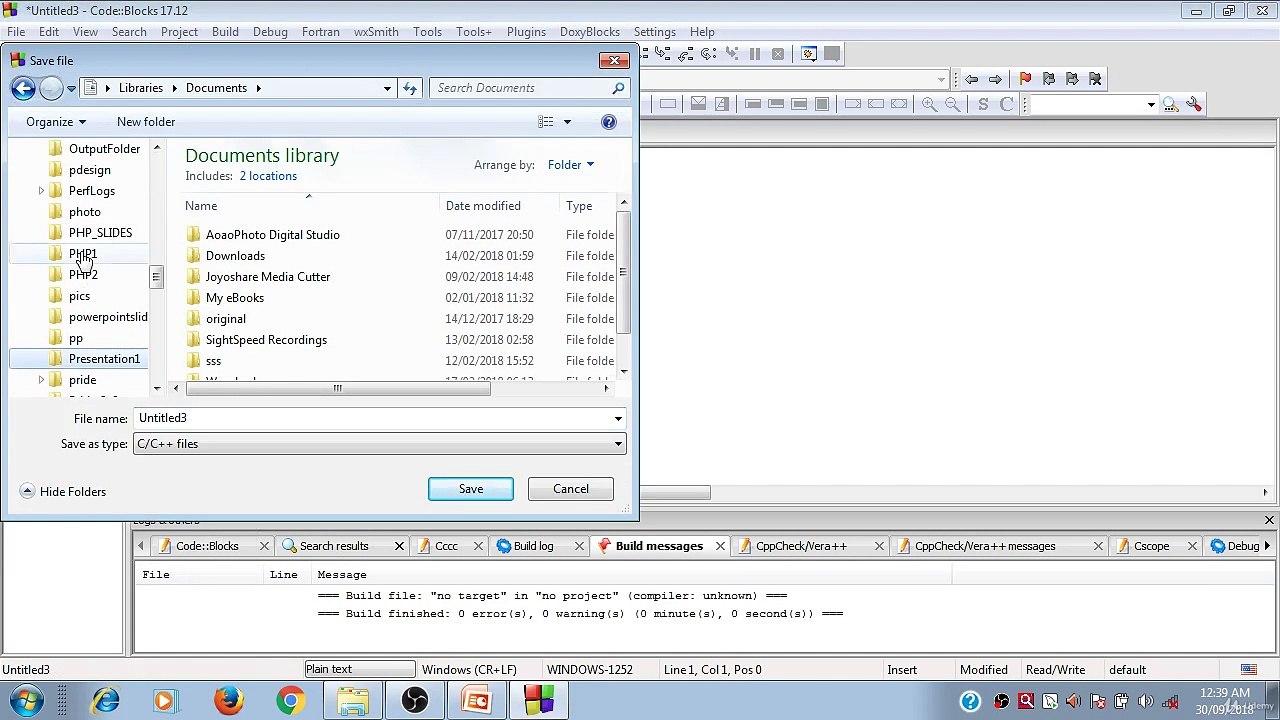1280x720 pixels.
Task: Open search combo dropdown in toolbar
Action: point(1151,104)
